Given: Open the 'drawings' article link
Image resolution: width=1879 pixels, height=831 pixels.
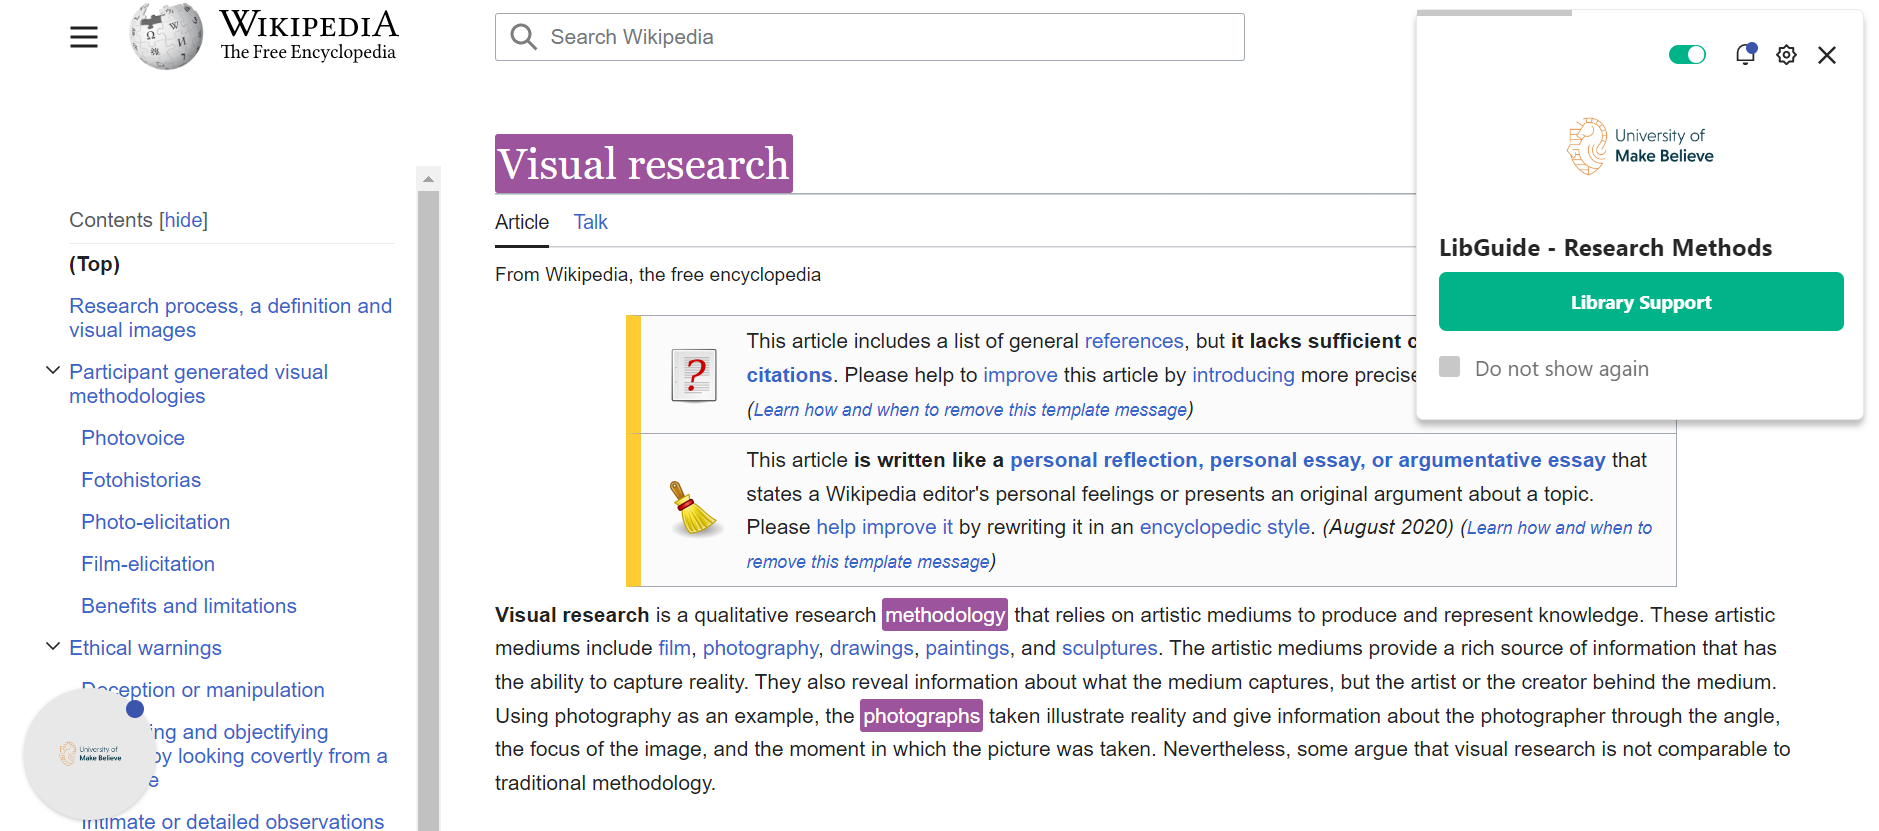Looking at the screenshot, I should tap(871, 648).
